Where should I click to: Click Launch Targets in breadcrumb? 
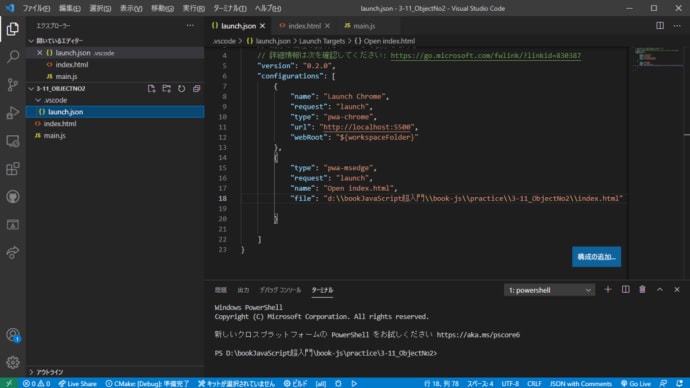pos(322,41)
